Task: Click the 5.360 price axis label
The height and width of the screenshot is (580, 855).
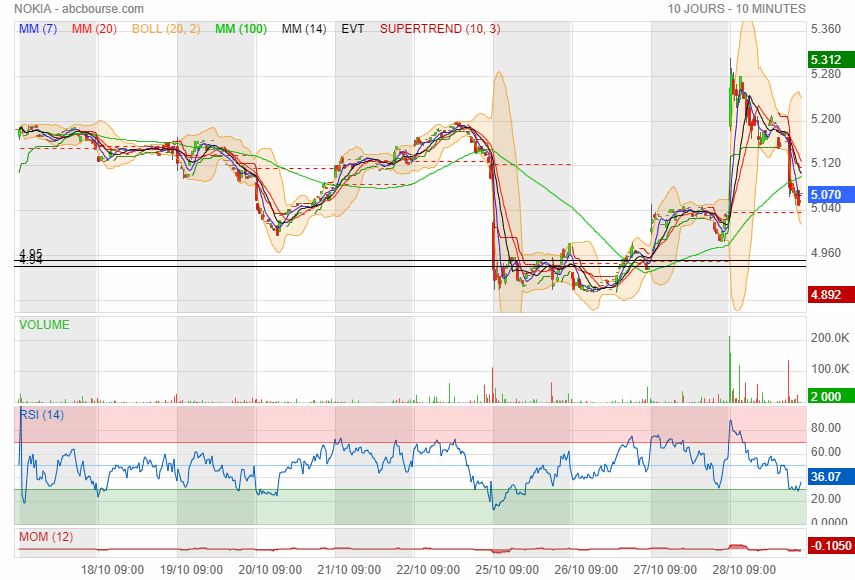Action: [826, 29]
